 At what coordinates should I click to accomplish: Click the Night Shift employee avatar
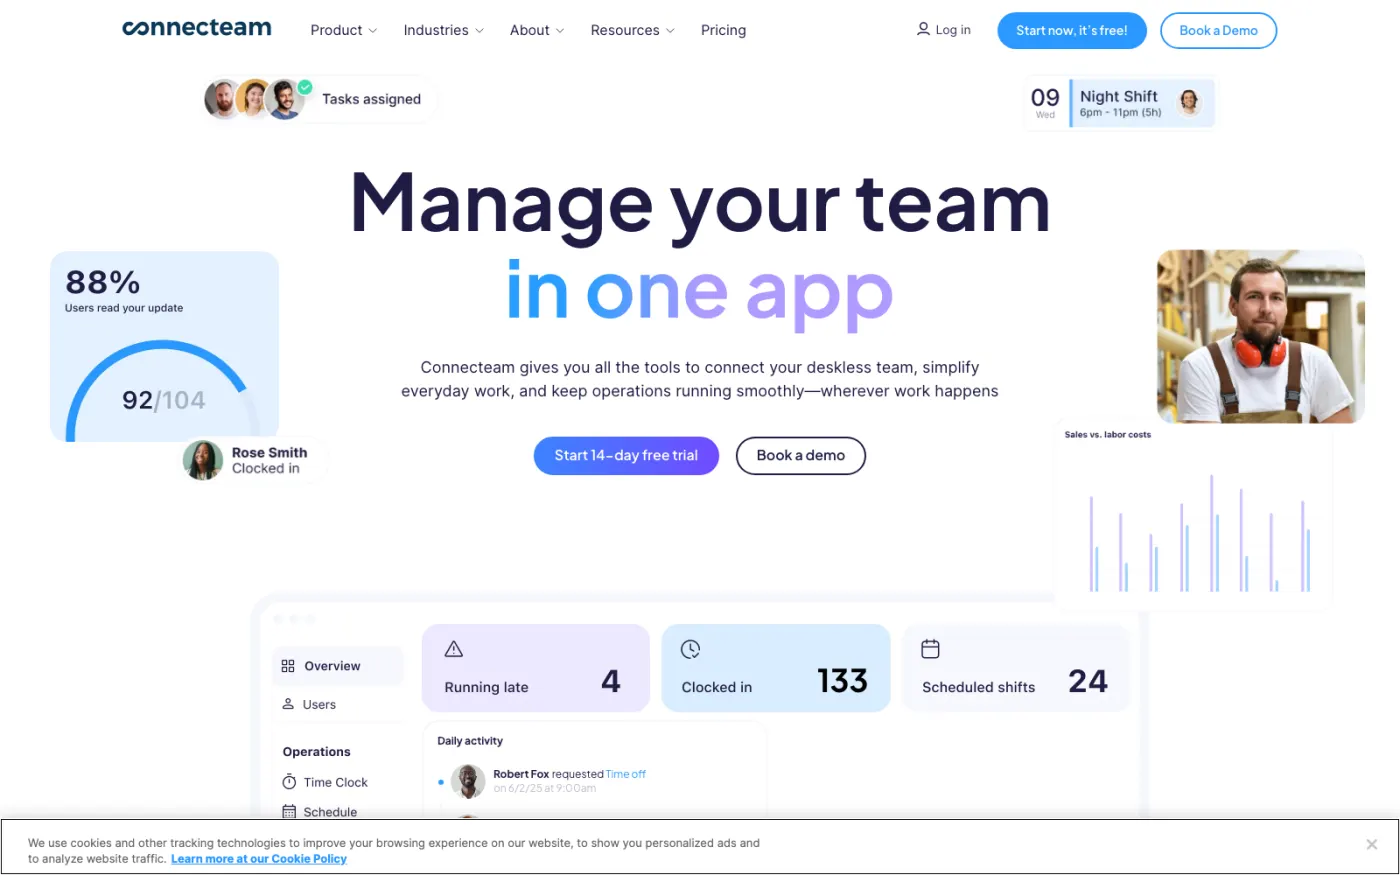click(1189, 101)
